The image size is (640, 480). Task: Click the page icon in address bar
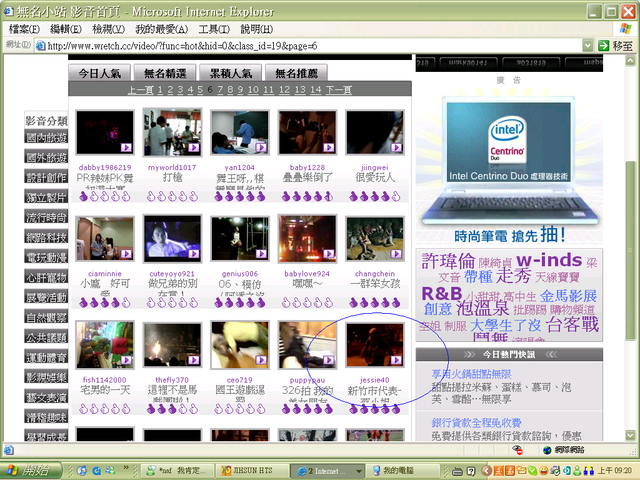coord(40,46)
